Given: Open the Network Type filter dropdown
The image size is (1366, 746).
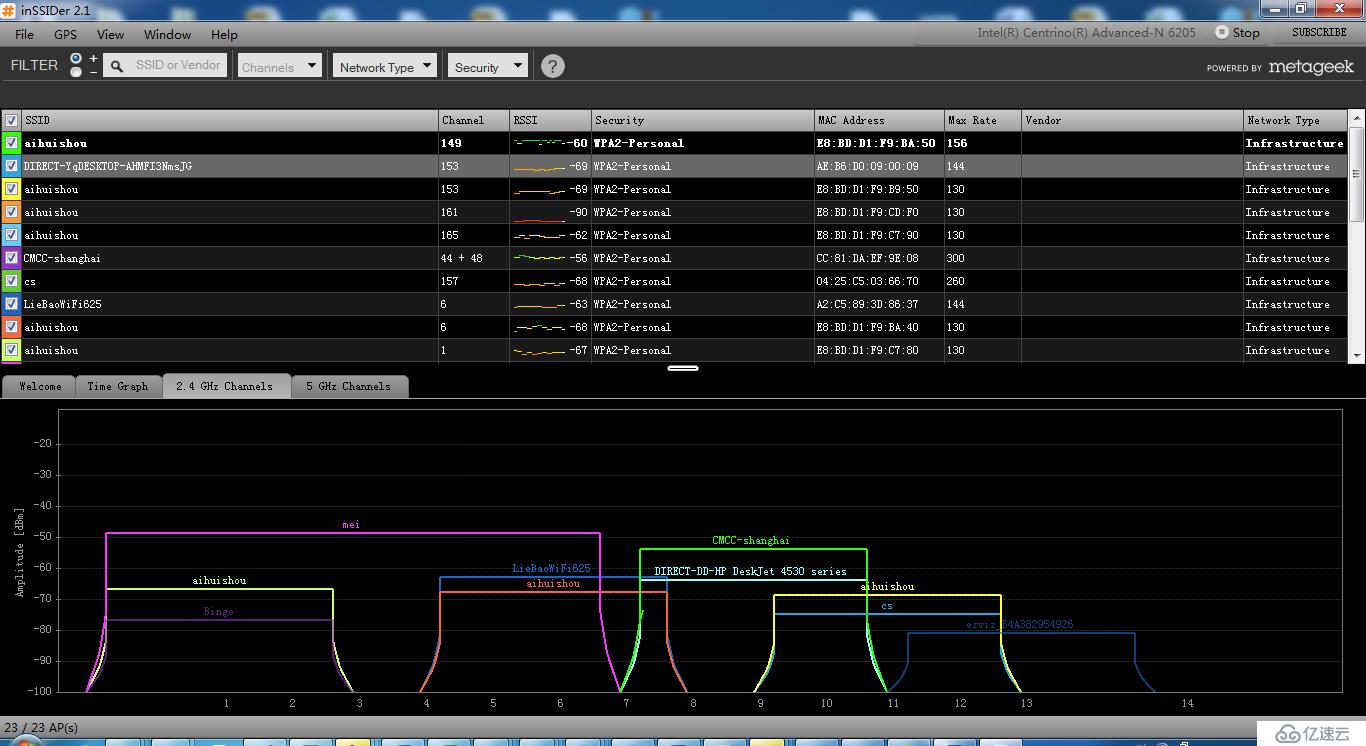Looking at the screenshot, I should click(384, 66).
